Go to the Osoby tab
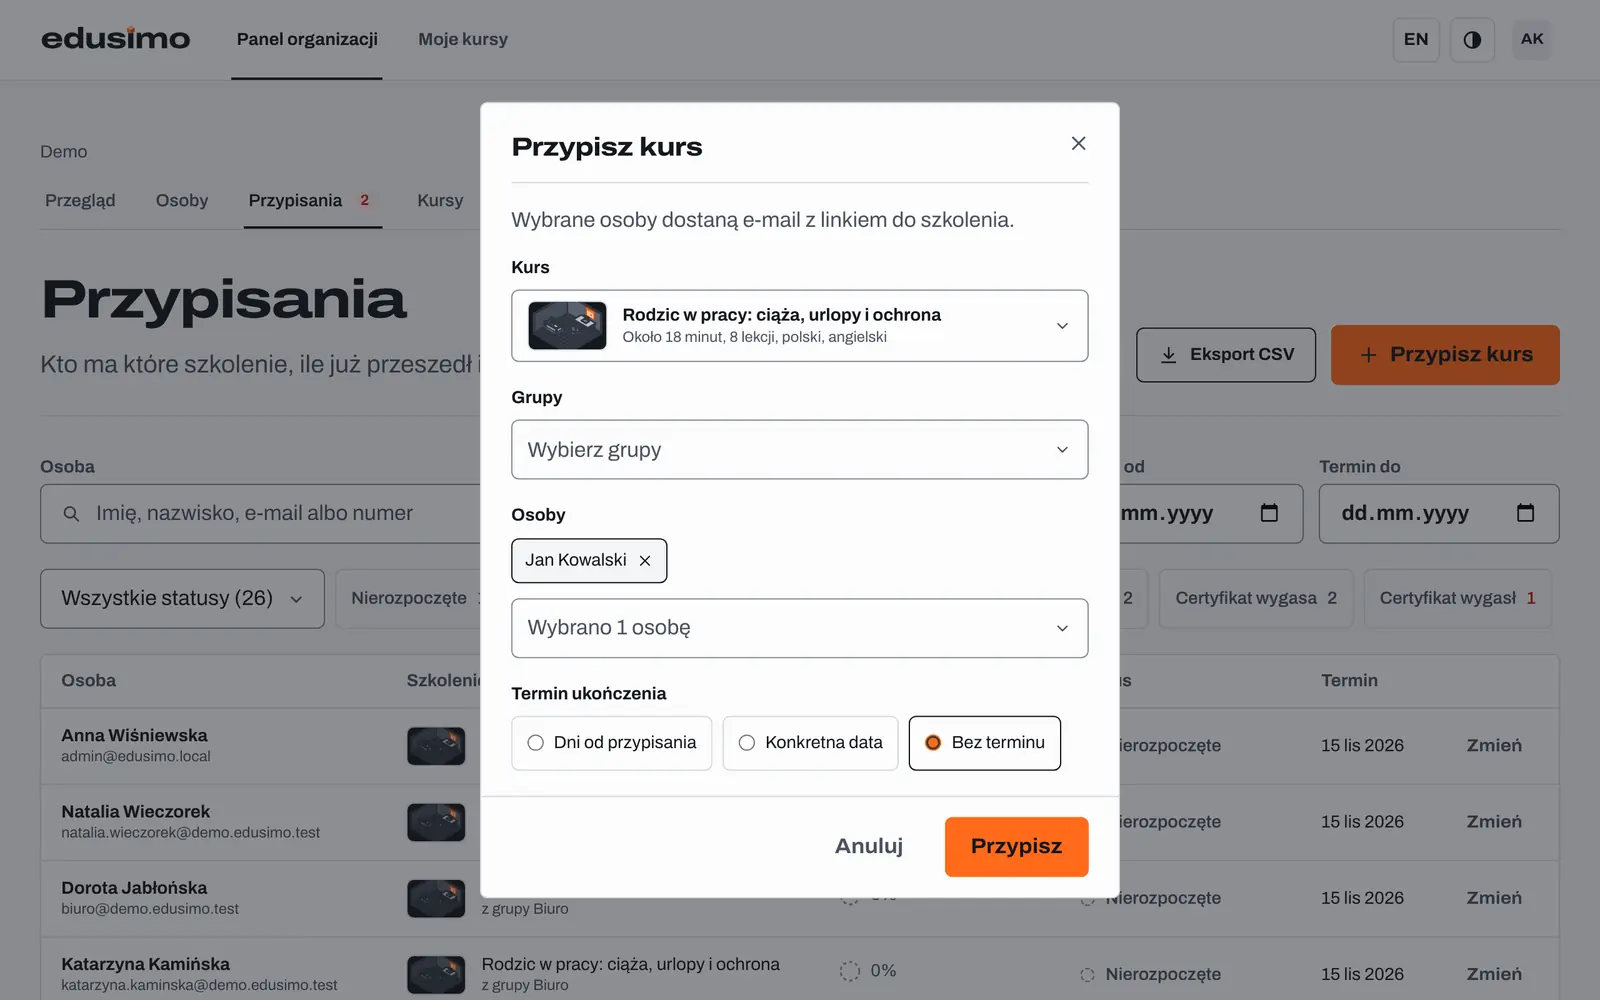The image size is (1600, 1000). click(182, 201)
